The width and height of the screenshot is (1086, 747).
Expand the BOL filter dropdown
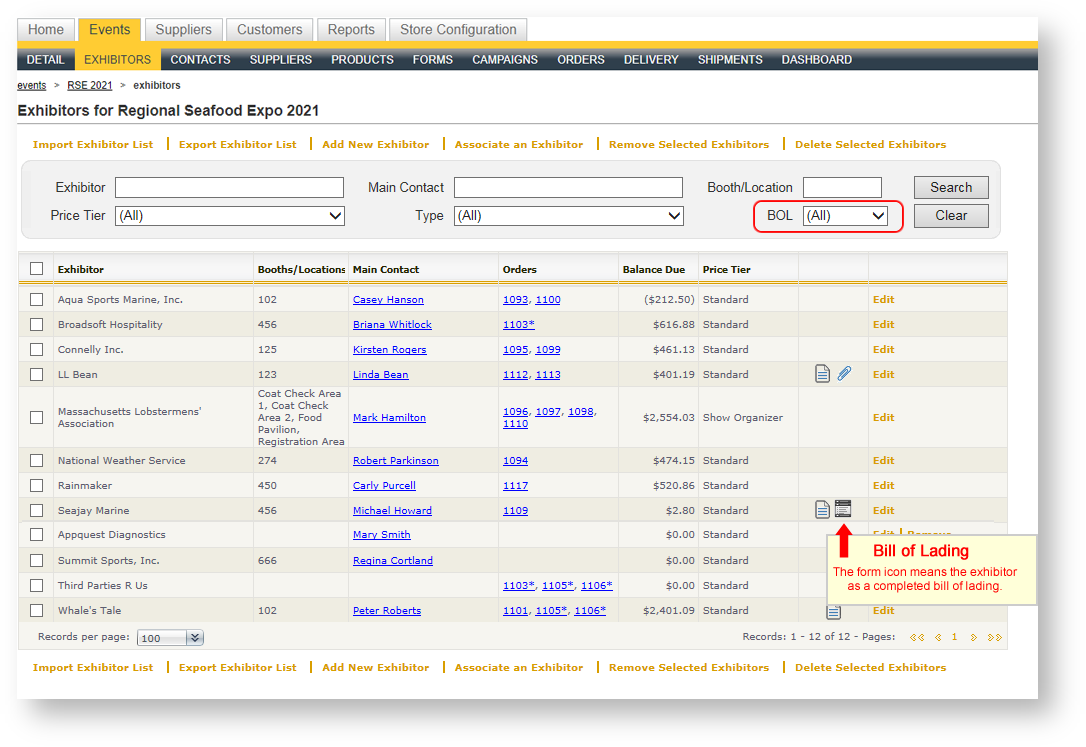[x=845, y=215]
